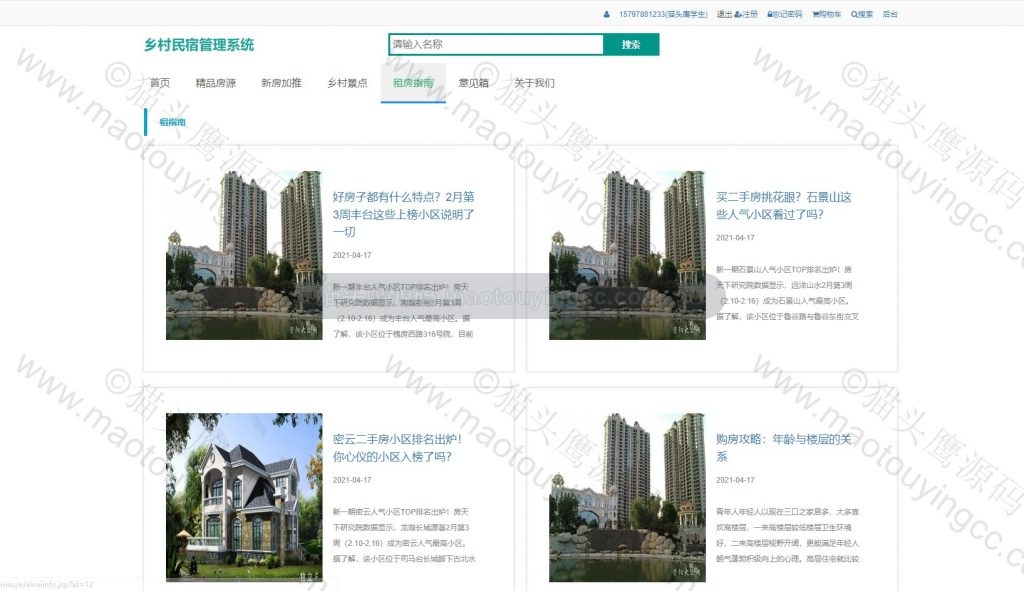Click the villa thumbnail of 密云 article
Image resolution: width=1024 pixels, height=591 pixels.
[244, 497]
